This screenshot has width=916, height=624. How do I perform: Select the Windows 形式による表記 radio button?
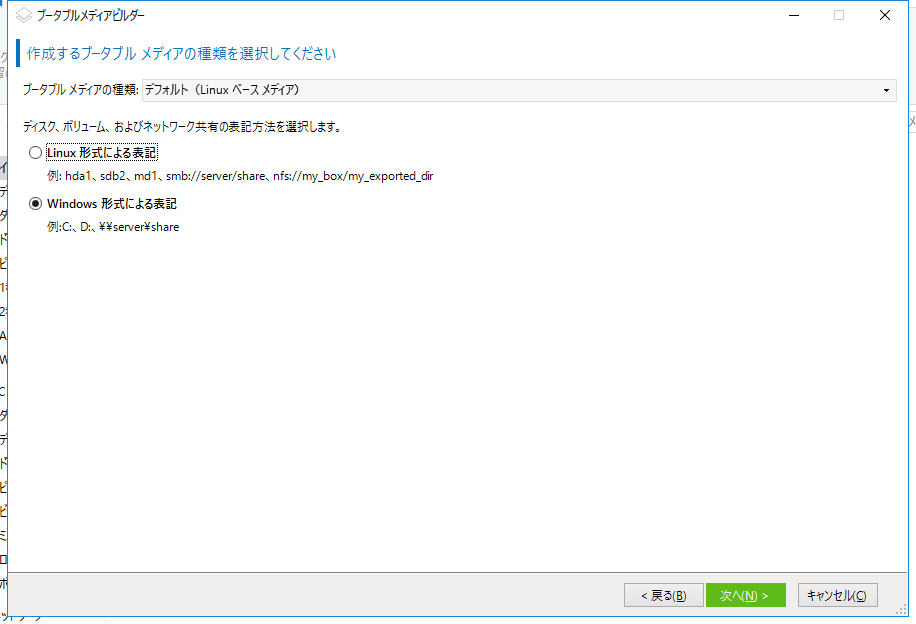click(x=36, y=203)
